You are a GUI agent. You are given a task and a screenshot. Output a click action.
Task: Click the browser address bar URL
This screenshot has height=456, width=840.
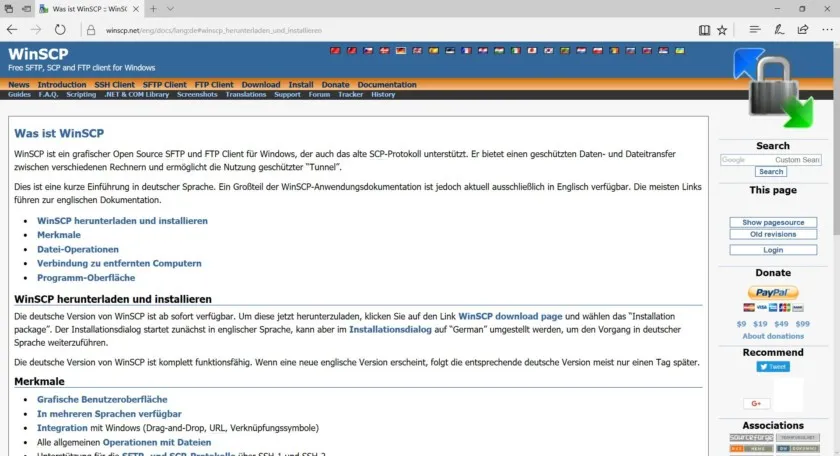pyautogui.click(x=214, y=31)
